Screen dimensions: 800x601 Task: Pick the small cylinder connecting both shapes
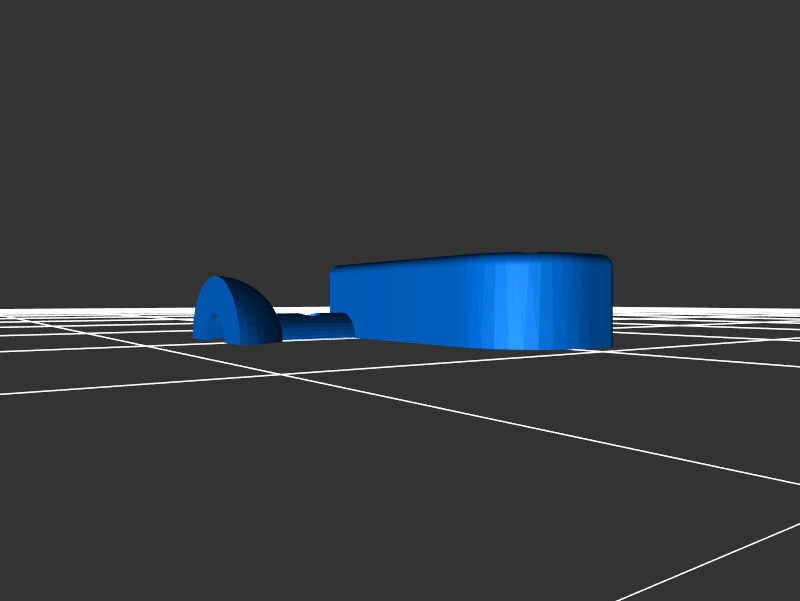(315, 326)
